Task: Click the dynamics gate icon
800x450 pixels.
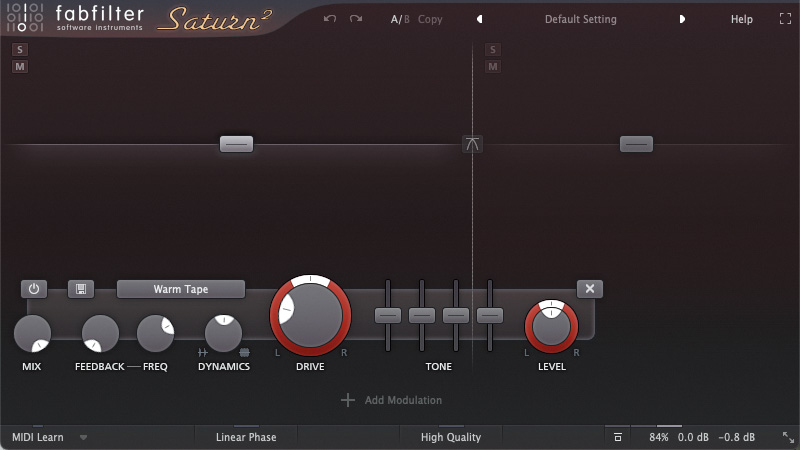Action: click(x=203, y=352)
